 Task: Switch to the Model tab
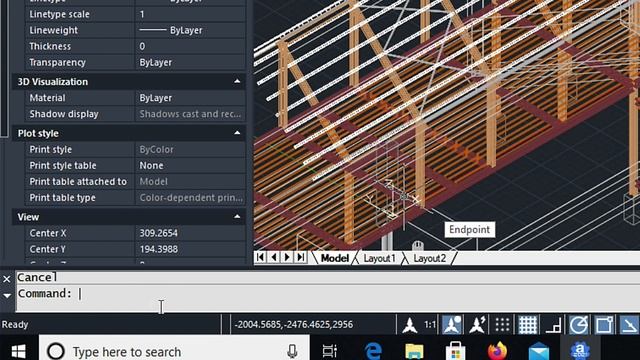[335, 258]
